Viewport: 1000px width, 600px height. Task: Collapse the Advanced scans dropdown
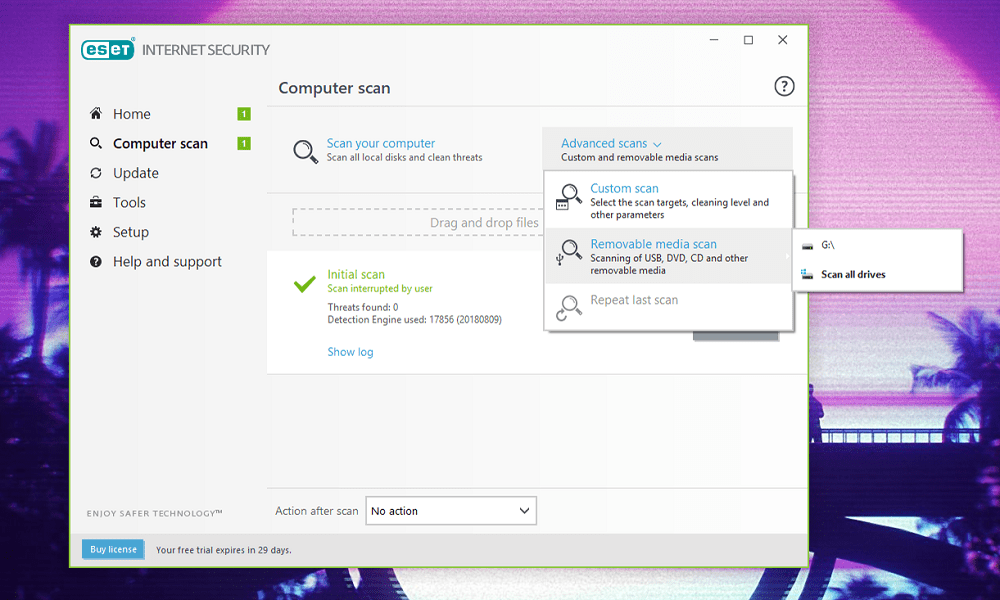[667, 149]
